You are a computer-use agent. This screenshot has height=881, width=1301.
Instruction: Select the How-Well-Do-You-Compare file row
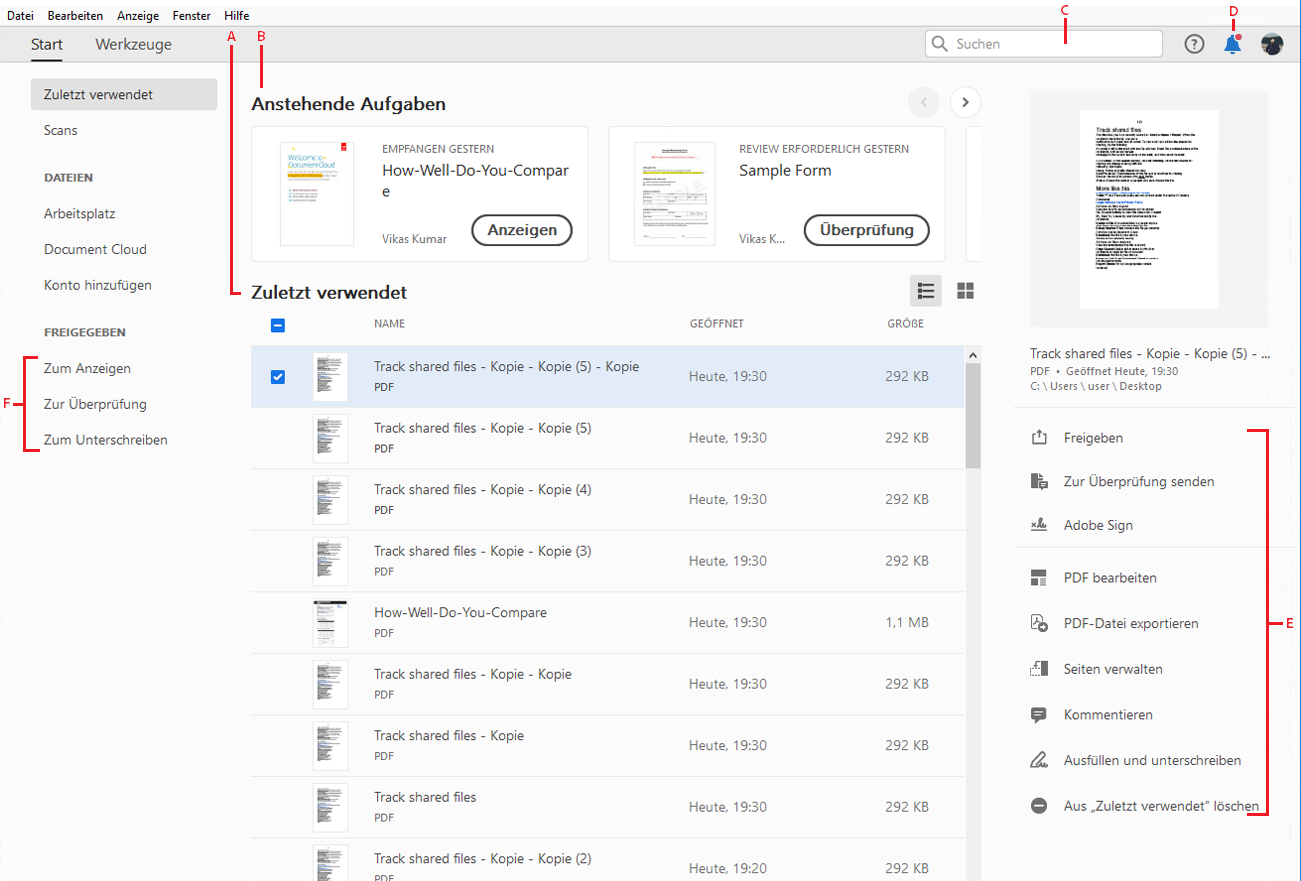pos(608,623)
